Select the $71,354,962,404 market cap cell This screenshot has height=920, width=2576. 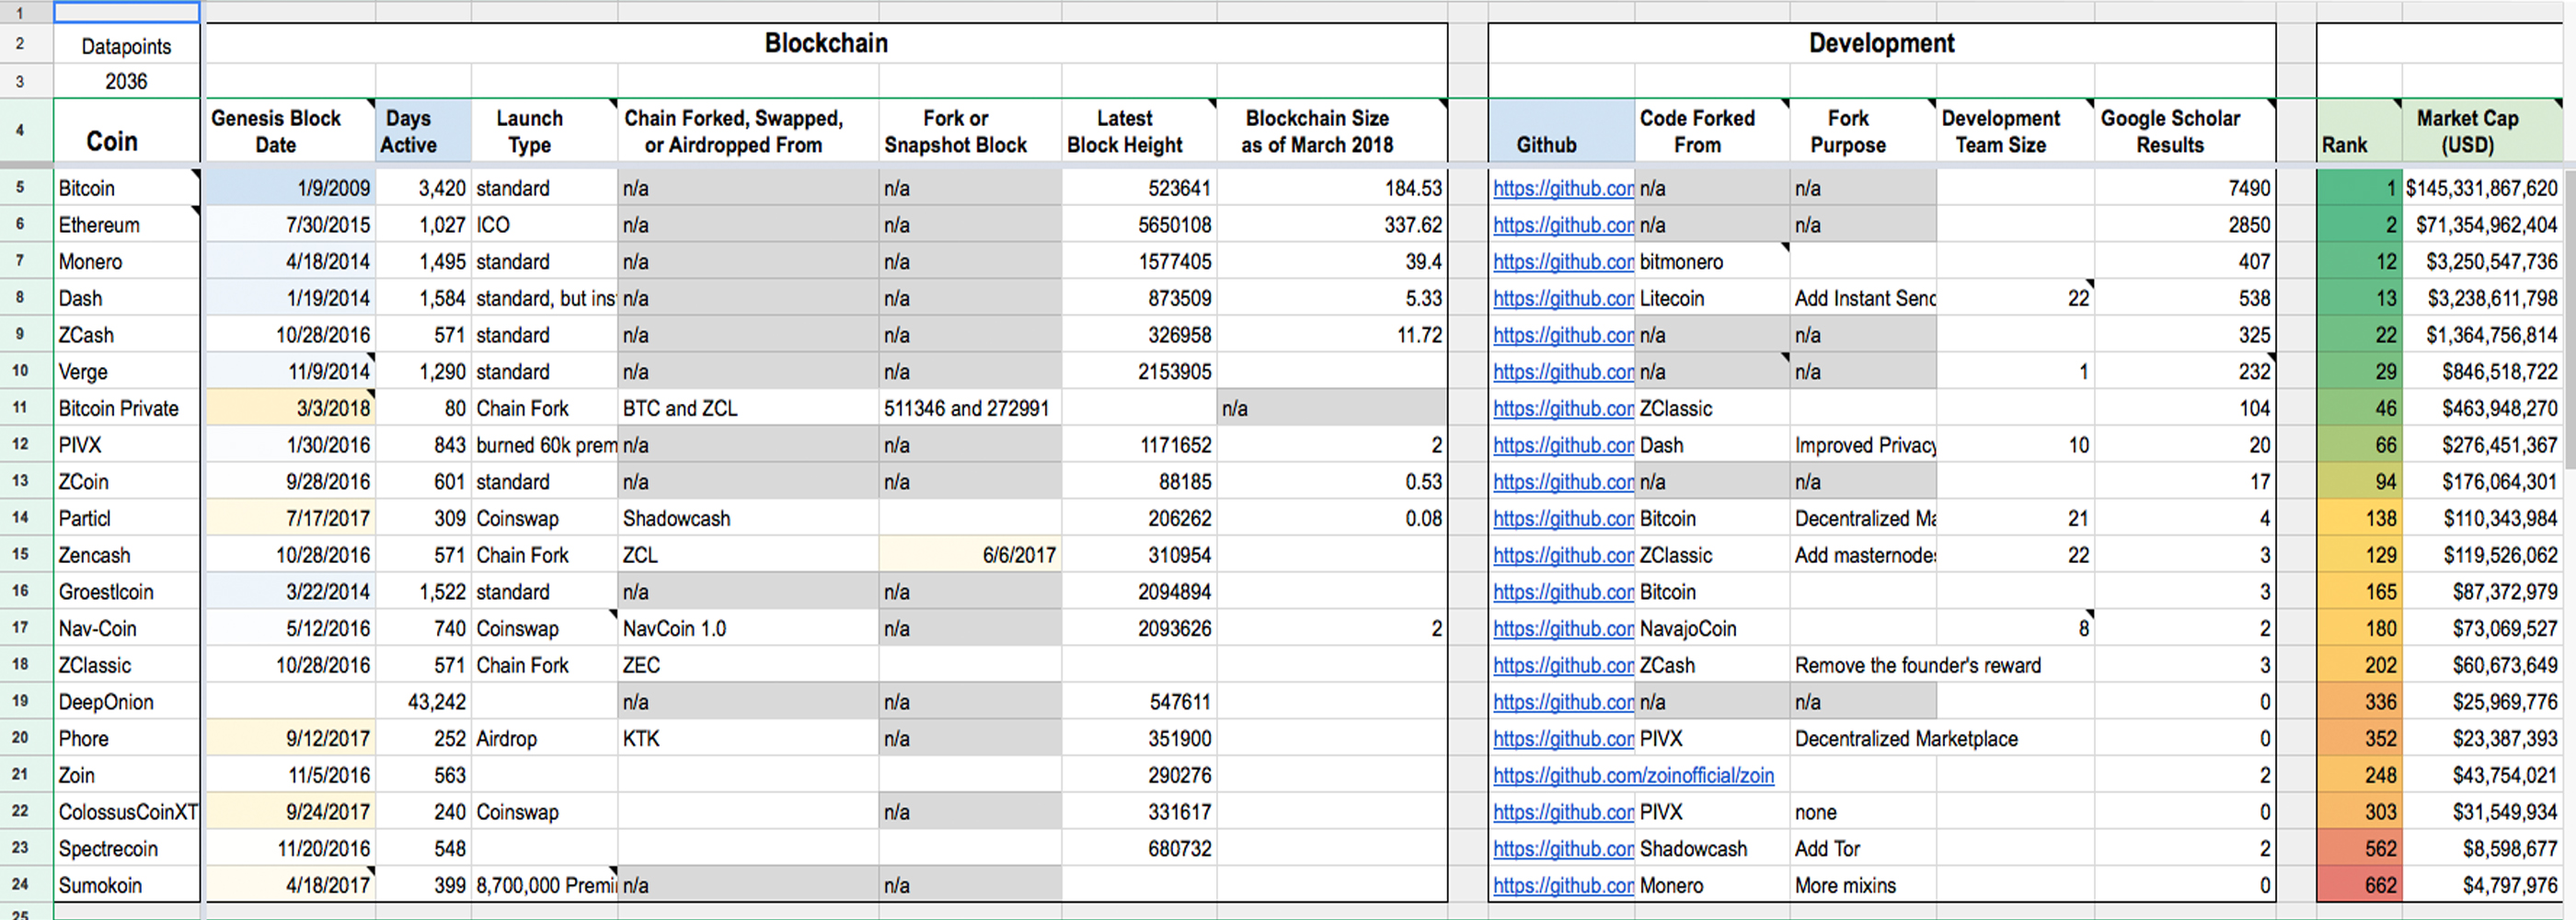[x=2481, y=225]
